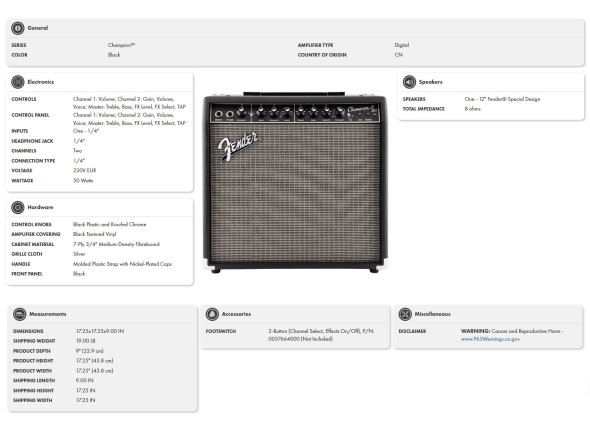This screenshot has width=590, height=434.
Task: Click the CN country value
Action: [398, 55]
